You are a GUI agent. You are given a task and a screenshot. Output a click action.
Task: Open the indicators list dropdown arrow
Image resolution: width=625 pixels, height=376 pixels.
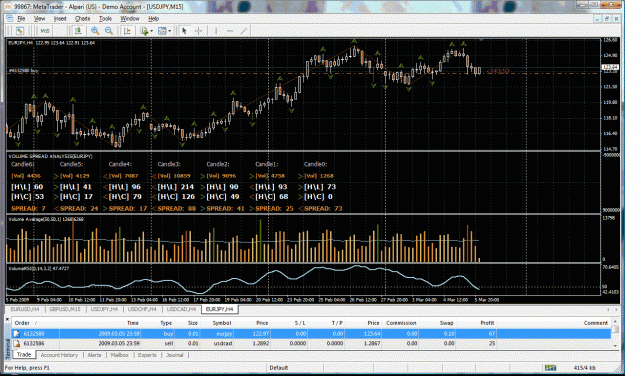(151, 31)
